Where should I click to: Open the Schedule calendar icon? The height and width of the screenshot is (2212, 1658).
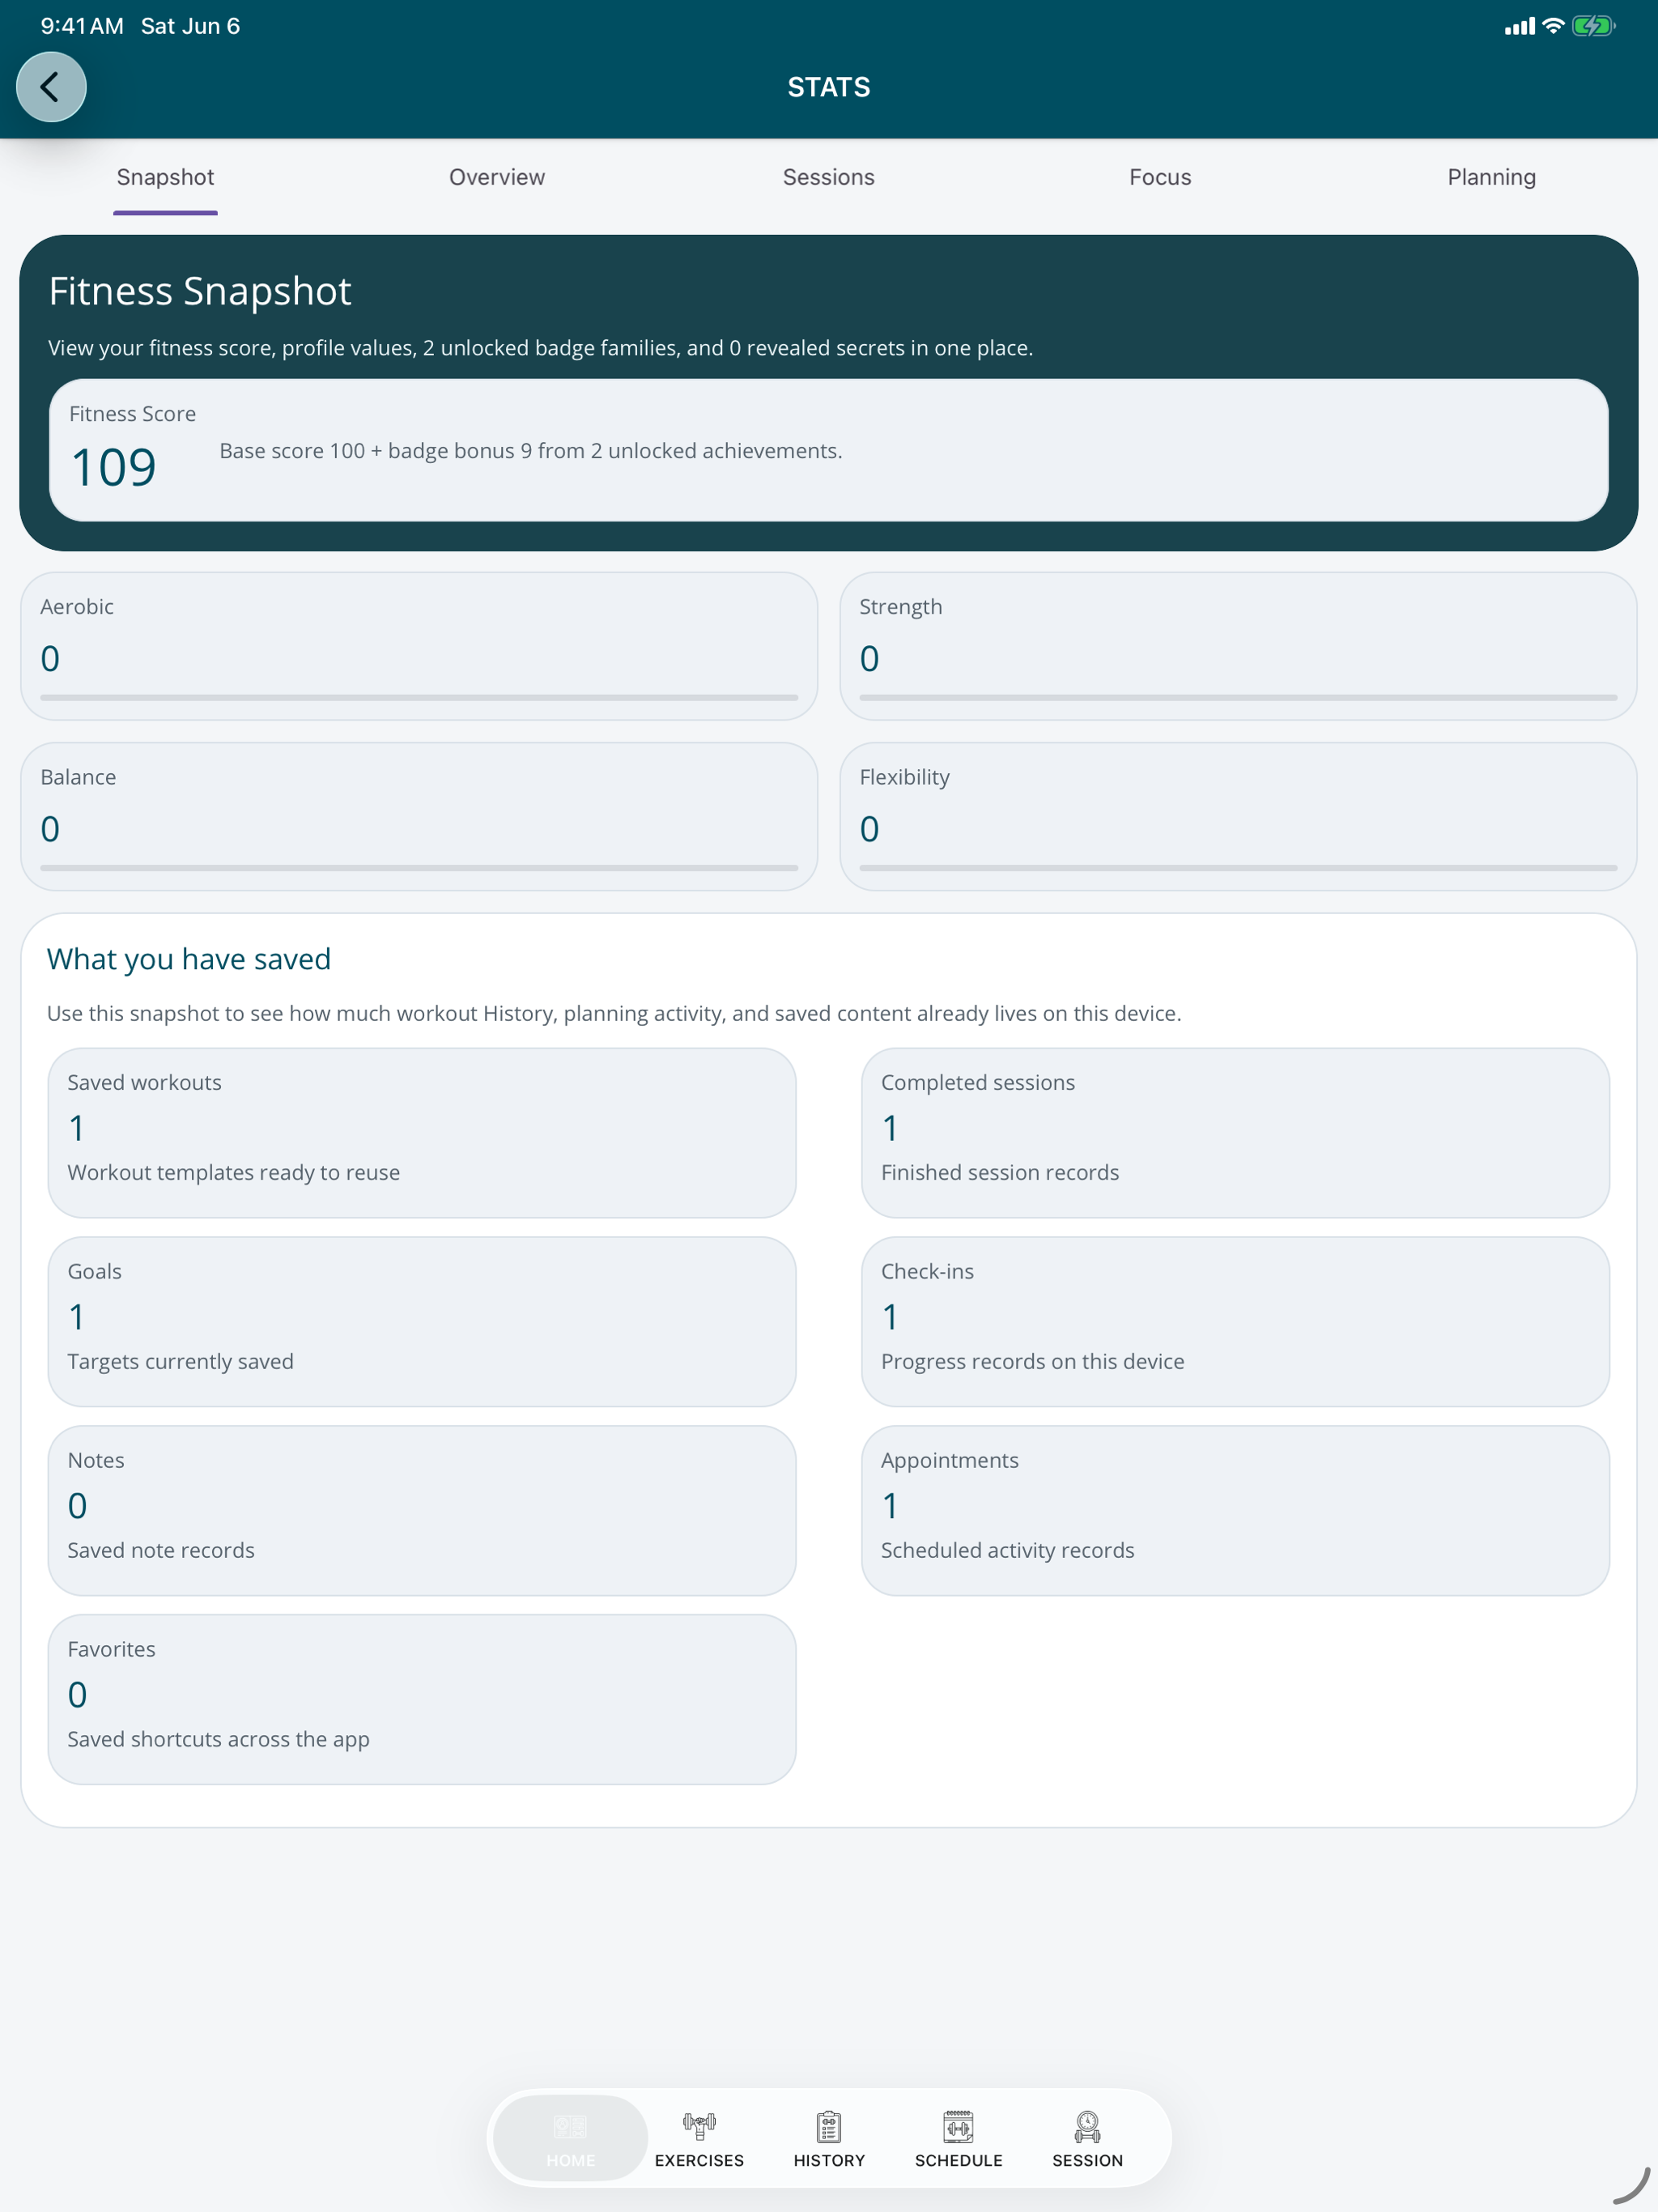point(958,2126)
